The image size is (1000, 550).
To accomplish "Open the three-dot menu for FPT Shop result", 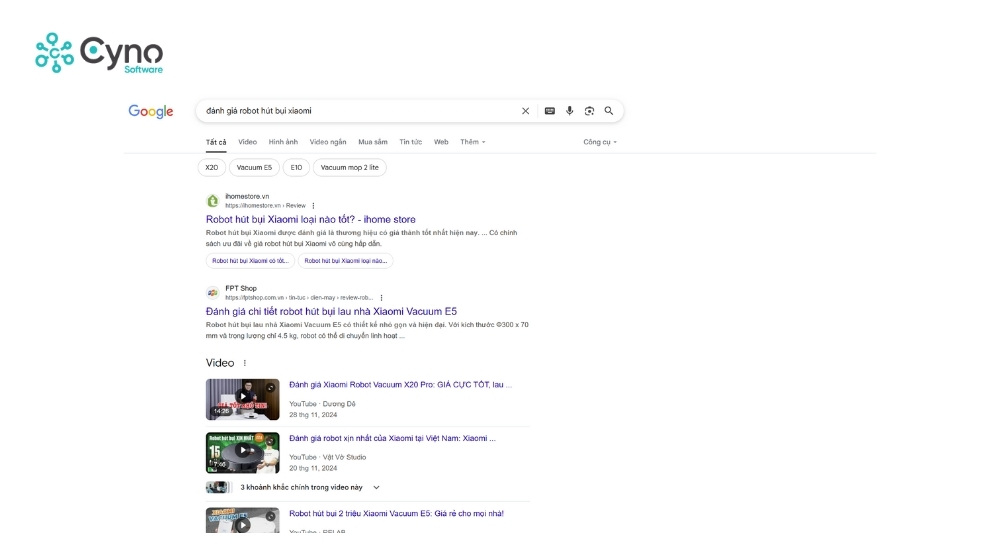I will tap(381, 297).
